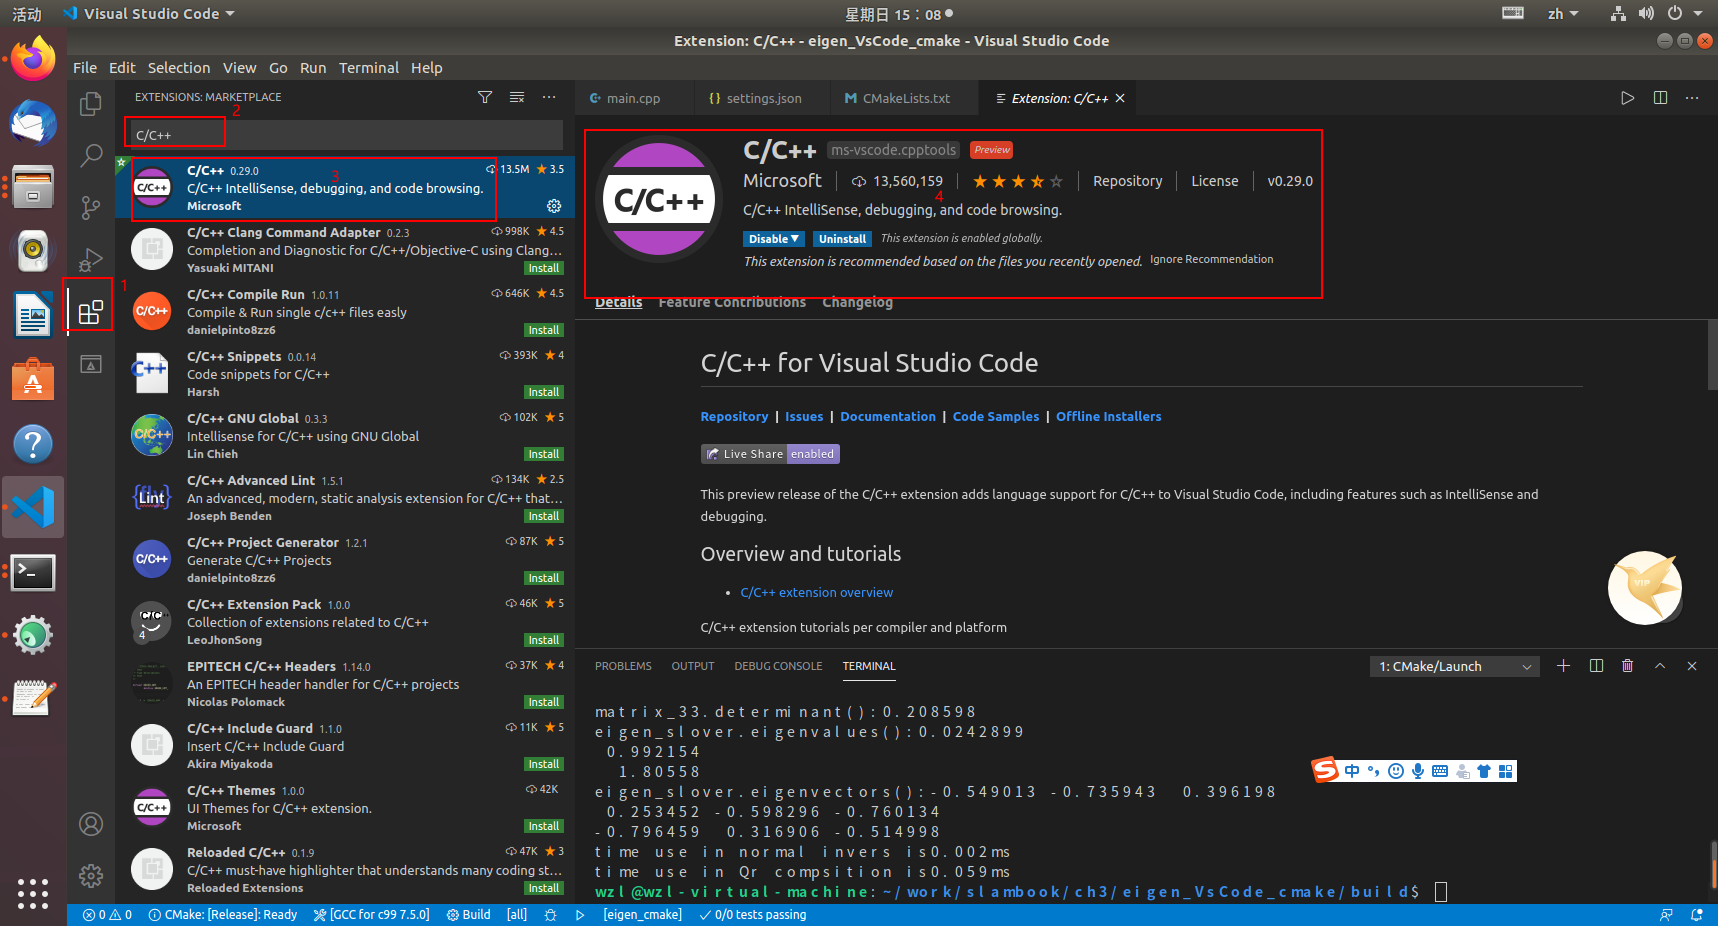Image resolution: width=1718 pixels, height=926 pixels.
Task: Switch to CMakeLists.txt tab
Action: pyautogui.click(x=906, y=98)
